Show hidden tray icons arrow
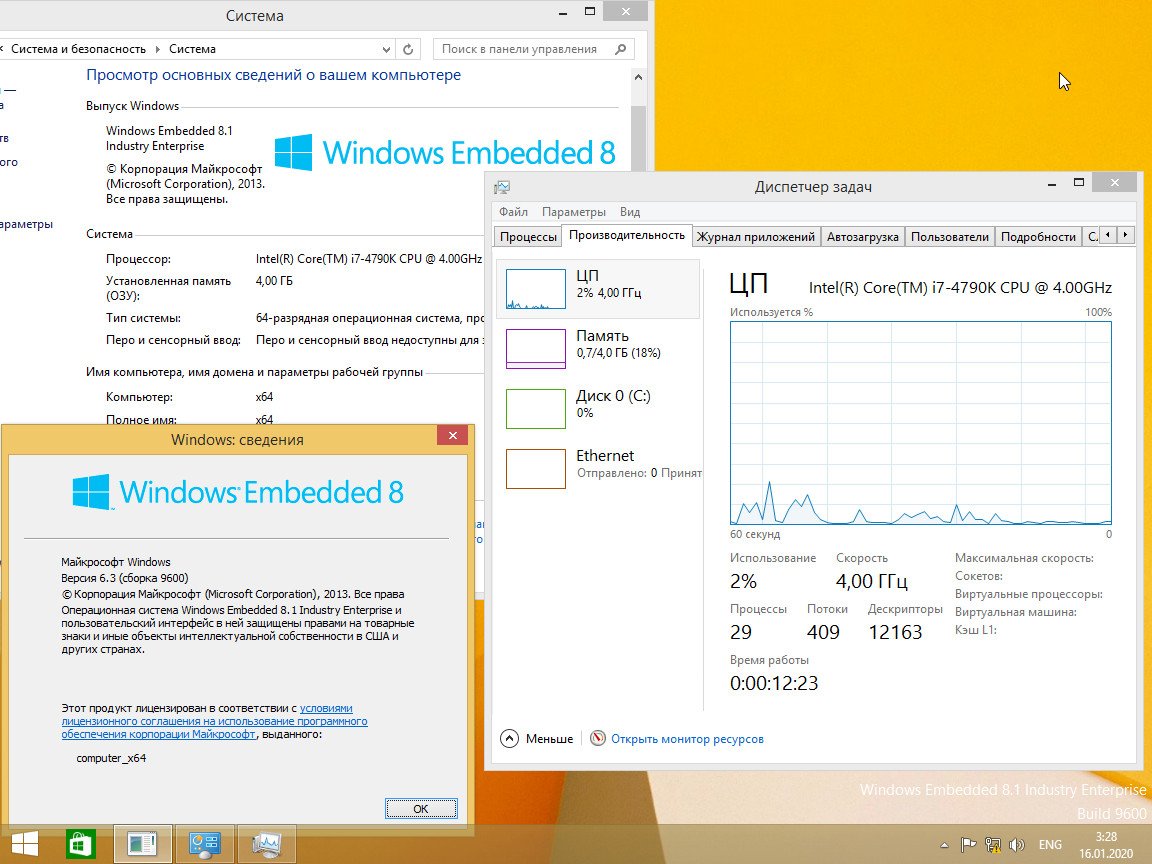1152x864 pixels. click(x=943, y=844)
